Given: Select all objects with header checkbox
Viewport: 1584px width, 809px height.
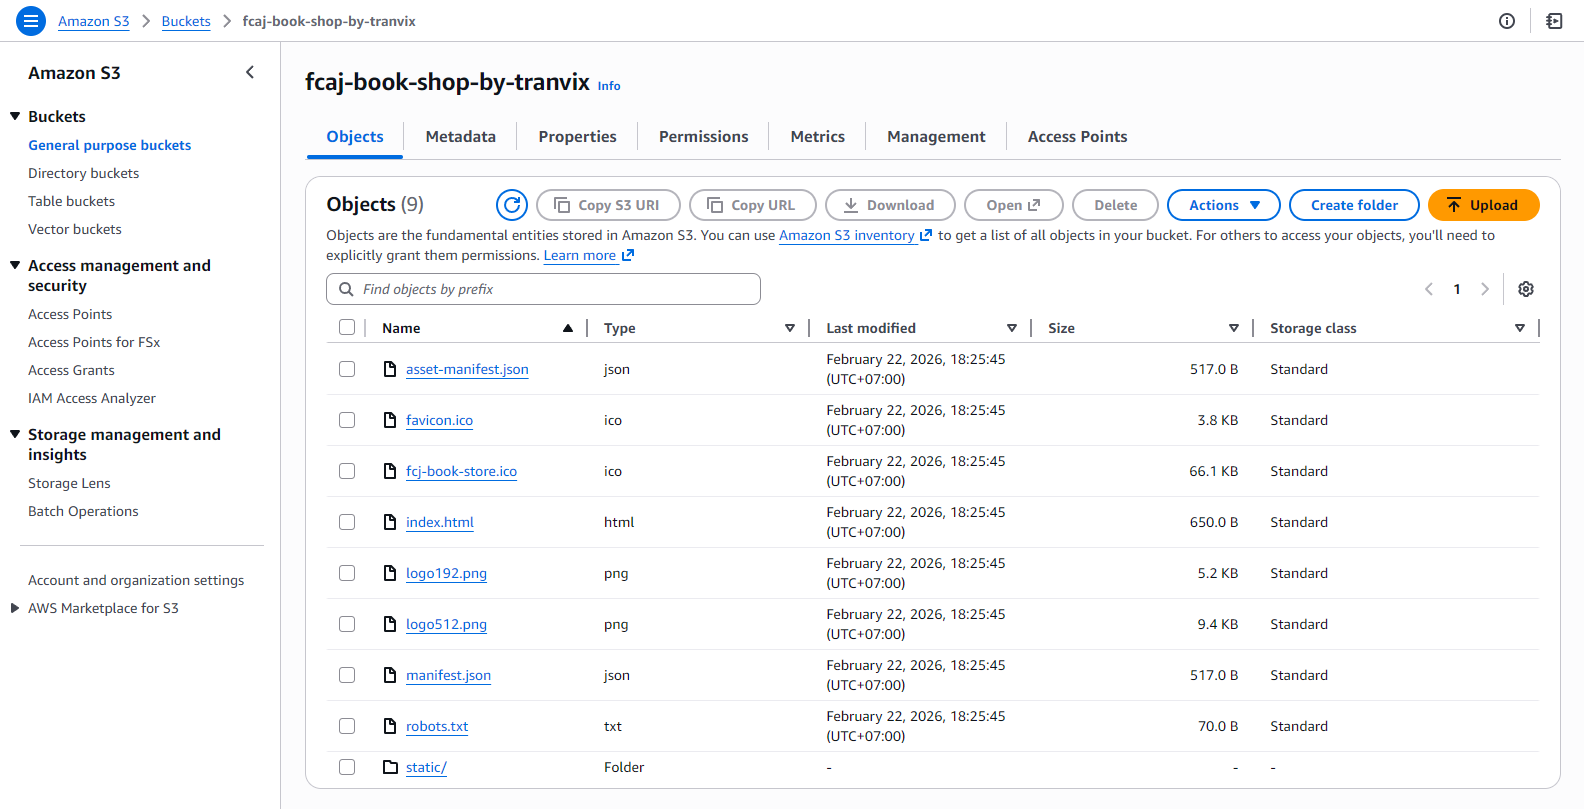Looking at the screenshot, I should [347, 327].
